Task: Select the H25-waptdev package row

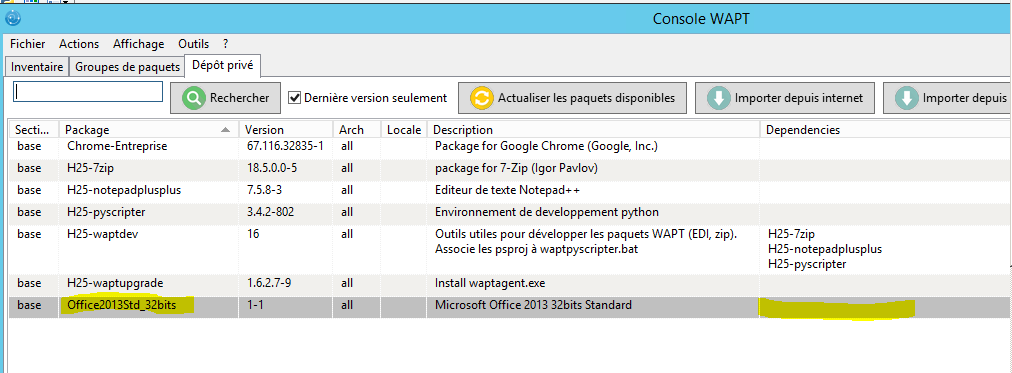Action: [509, 250]
